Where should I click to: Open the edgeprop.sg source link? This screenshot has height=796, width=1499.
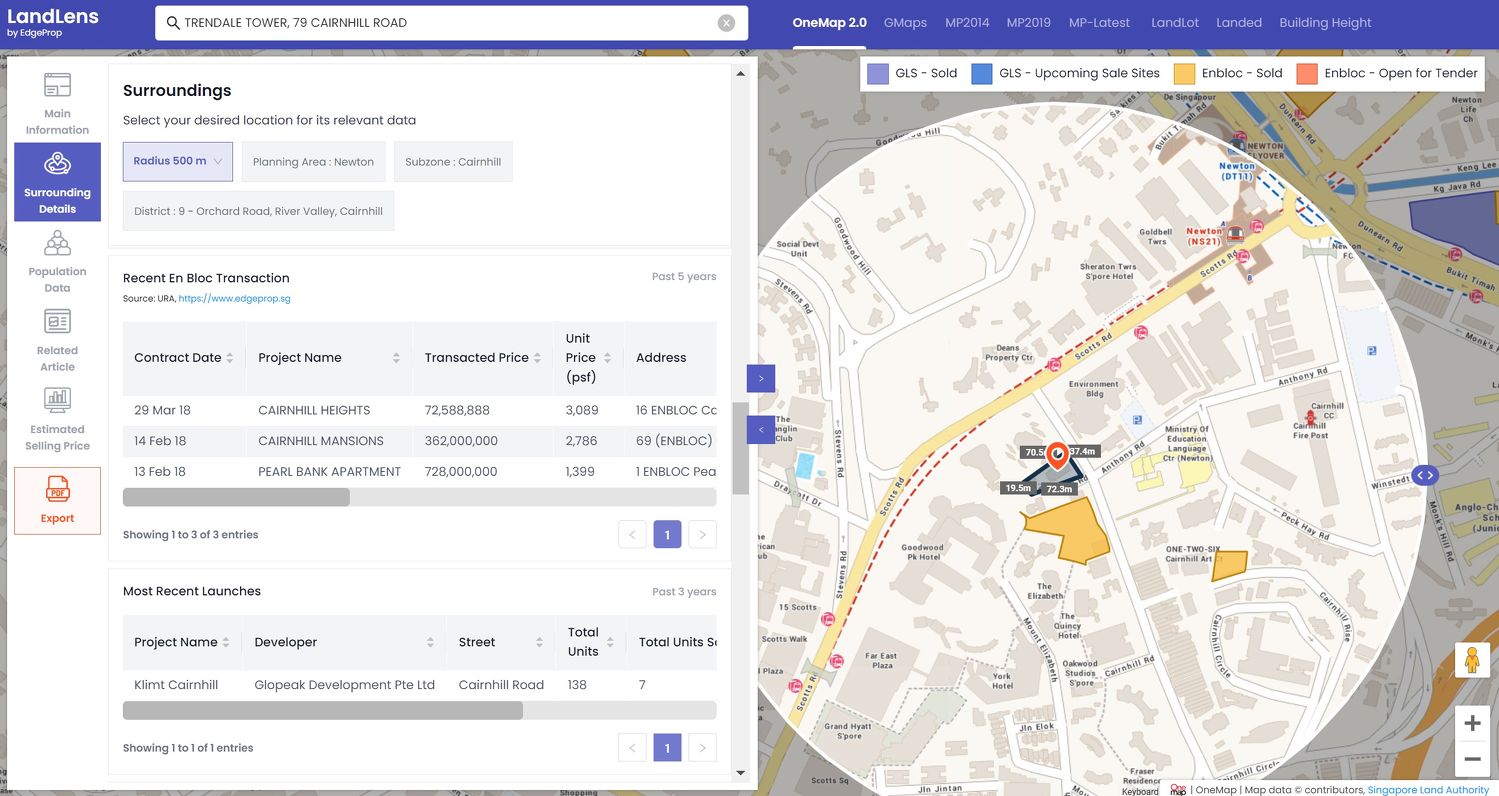[x=234, y=299]
